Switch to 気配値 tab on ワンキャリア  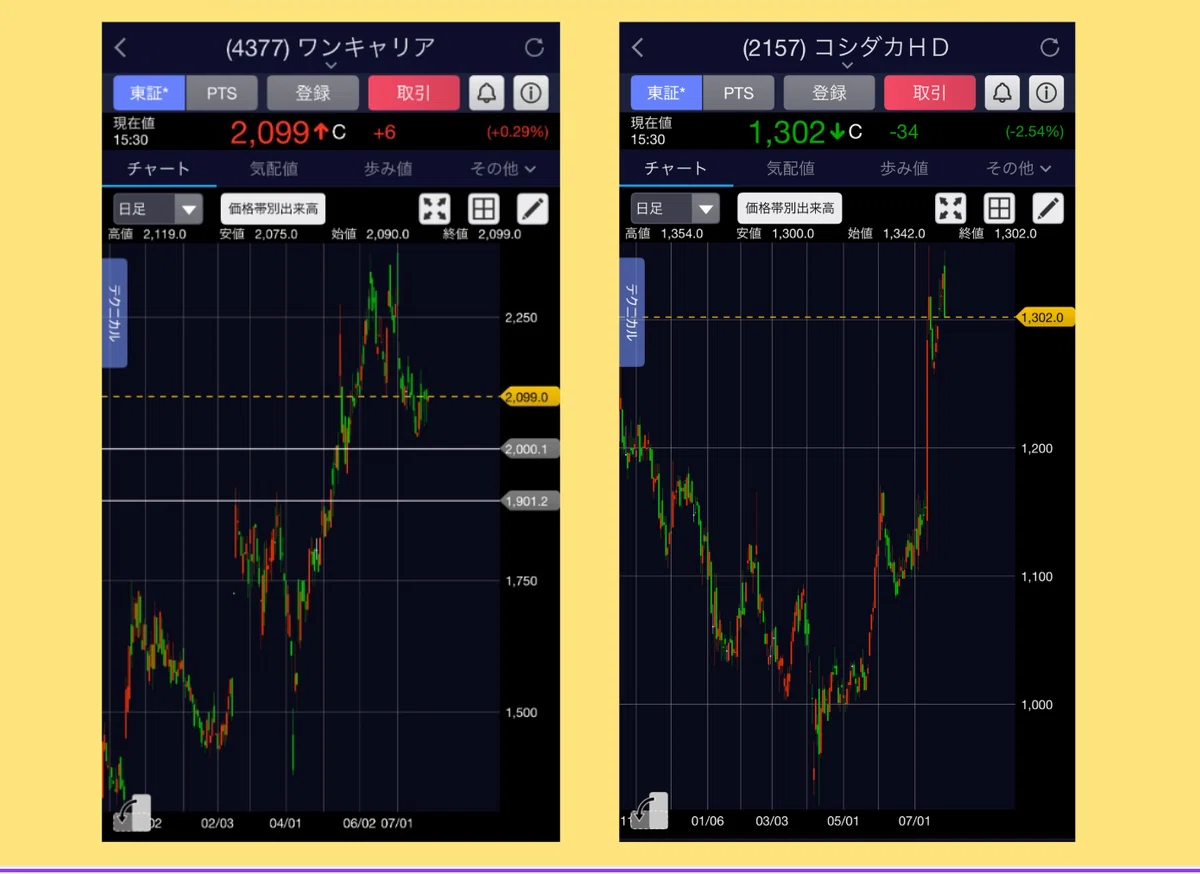(x=274, y=169)
